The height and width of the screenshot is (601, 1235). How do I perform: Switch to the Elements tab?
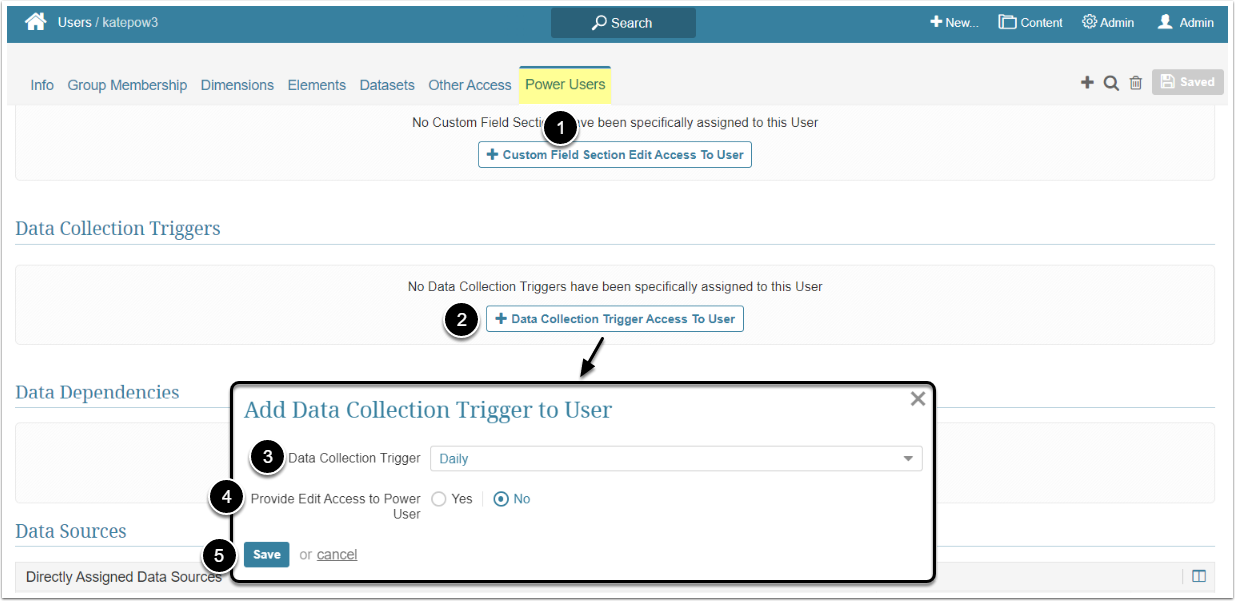pos(317,85)
